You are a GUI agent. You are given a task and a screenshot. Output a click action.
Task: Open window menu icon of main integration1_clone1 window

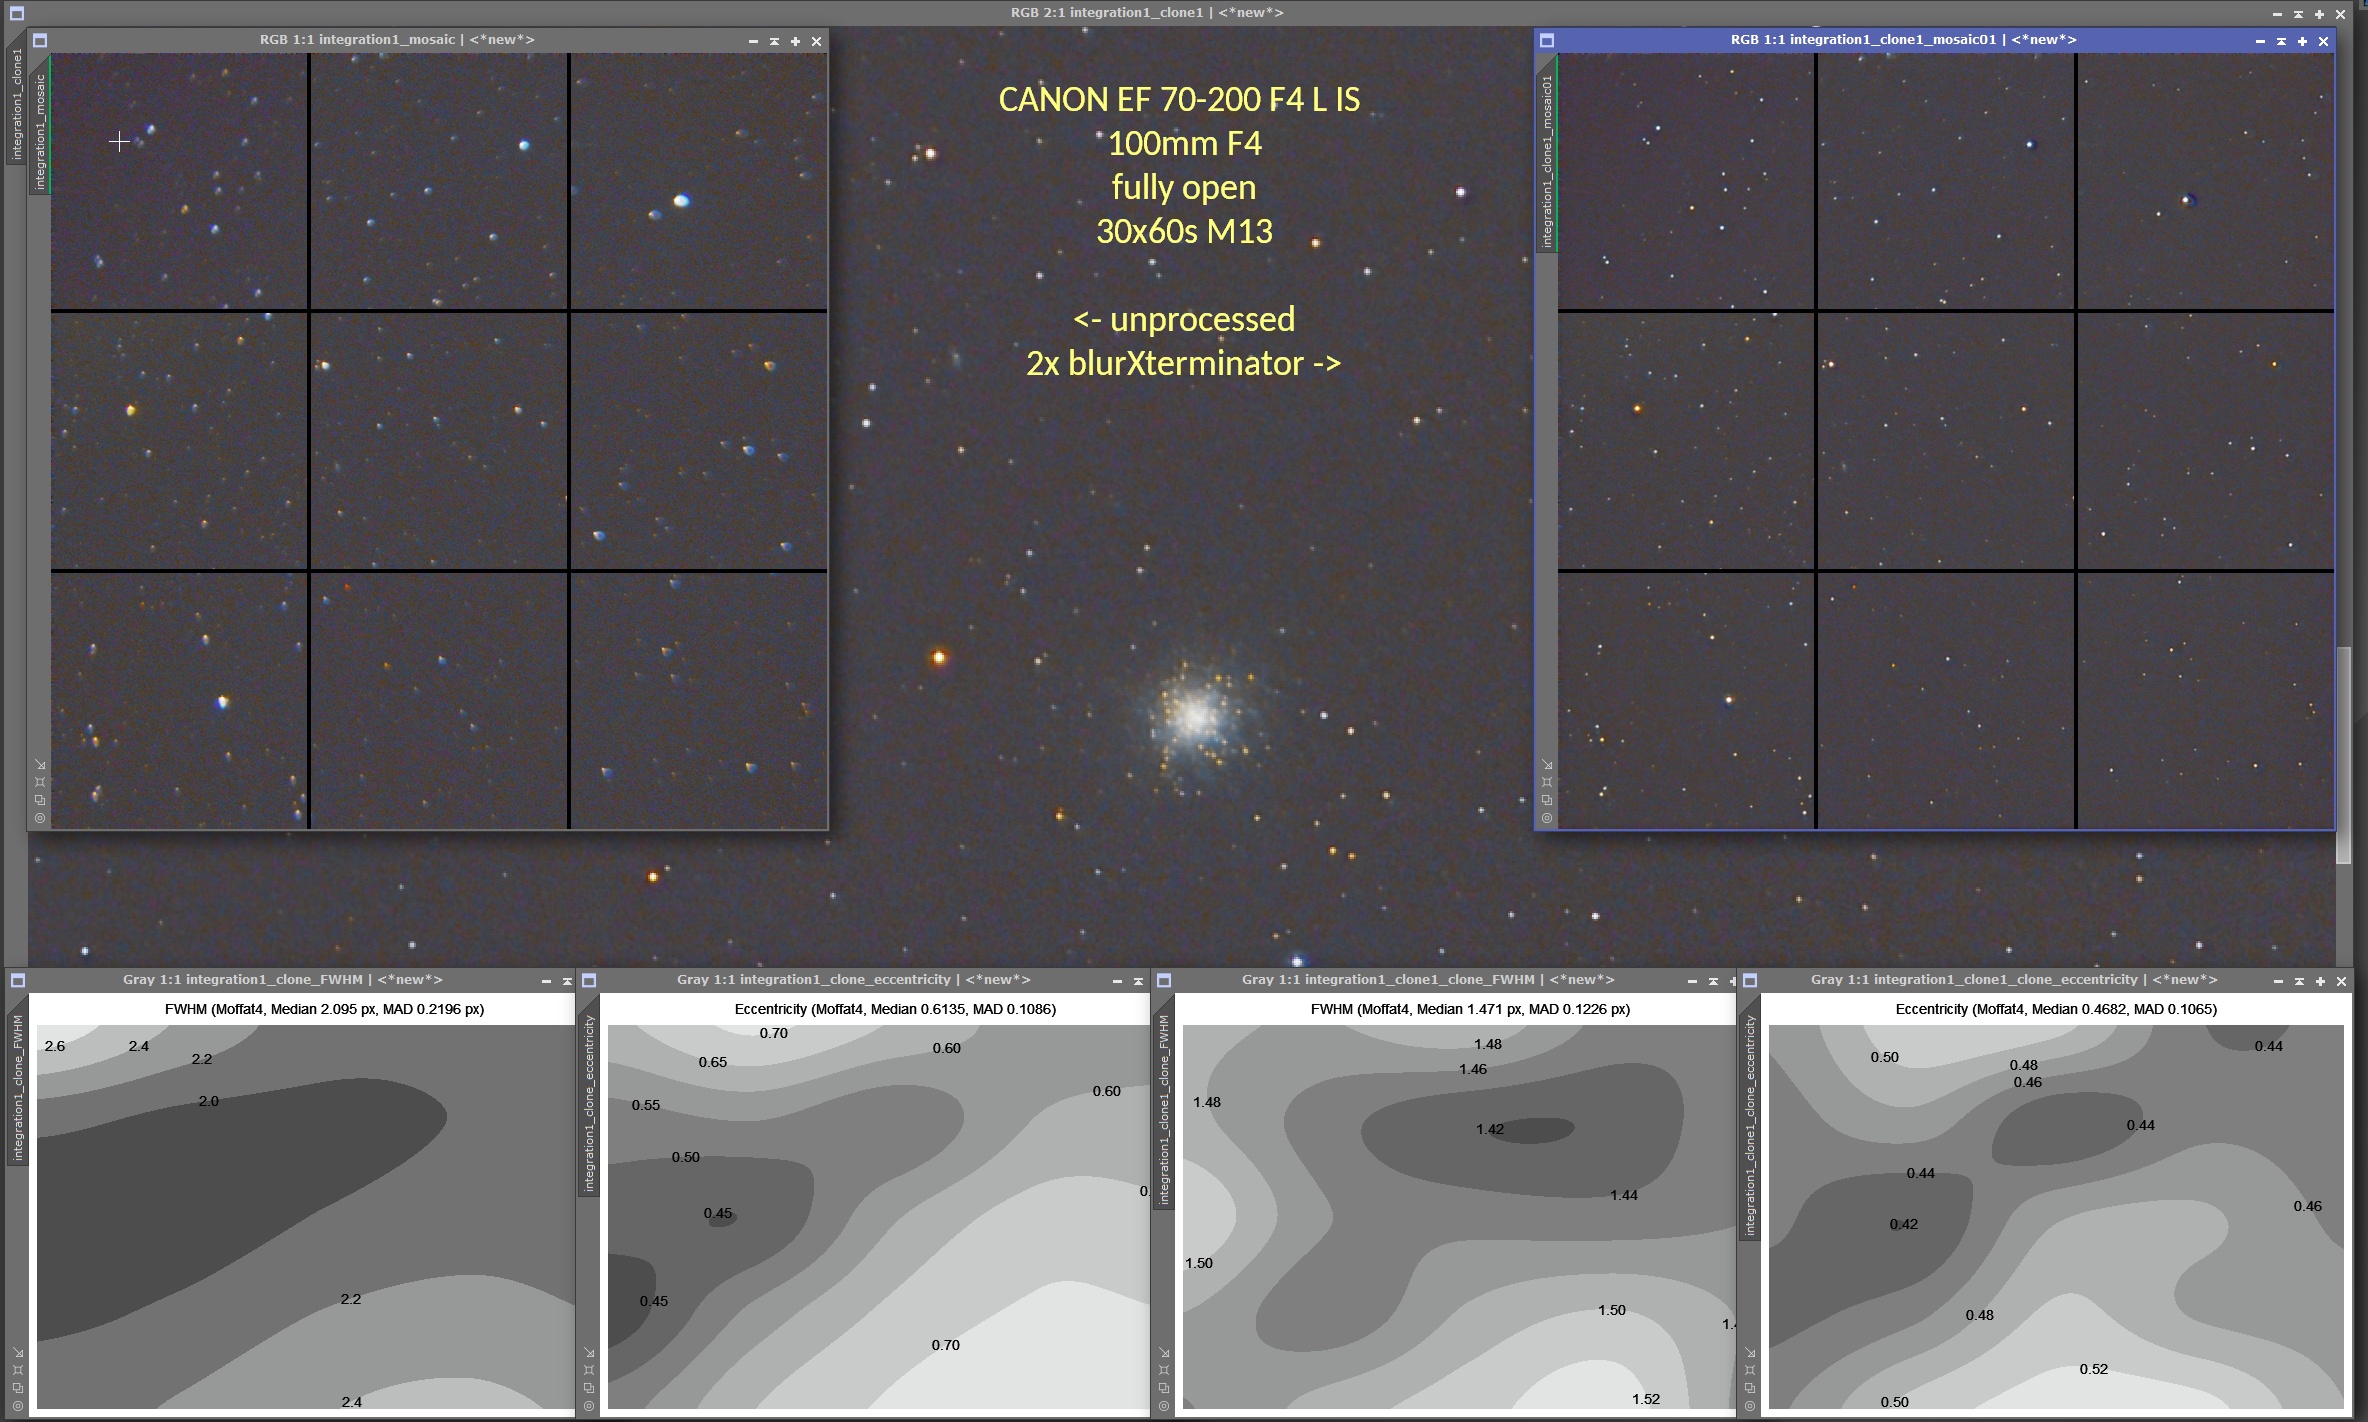point(17,13)
